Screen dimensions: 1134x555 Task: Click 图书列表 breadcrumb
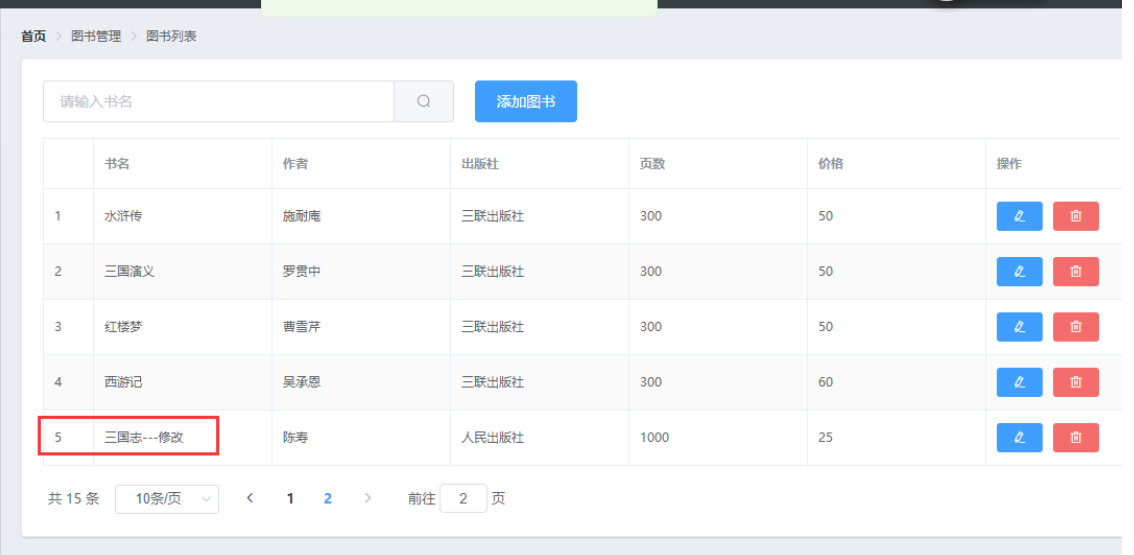click(171, 36)
